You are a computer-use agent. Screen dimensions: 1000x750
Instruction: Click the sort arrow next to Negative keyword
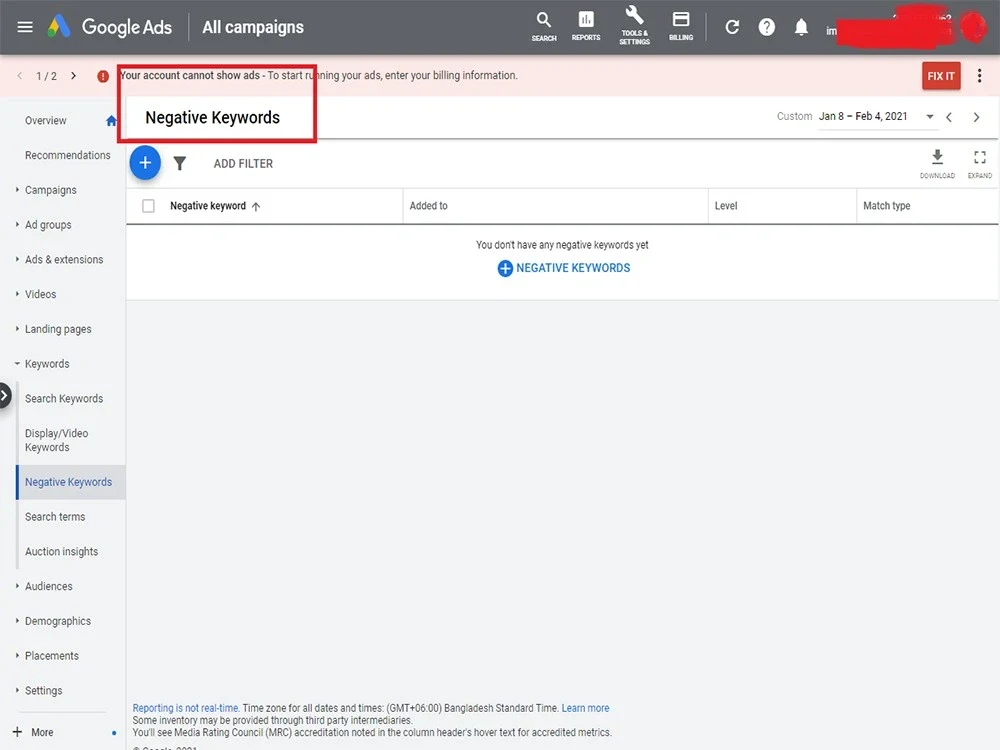pos(256,206)
